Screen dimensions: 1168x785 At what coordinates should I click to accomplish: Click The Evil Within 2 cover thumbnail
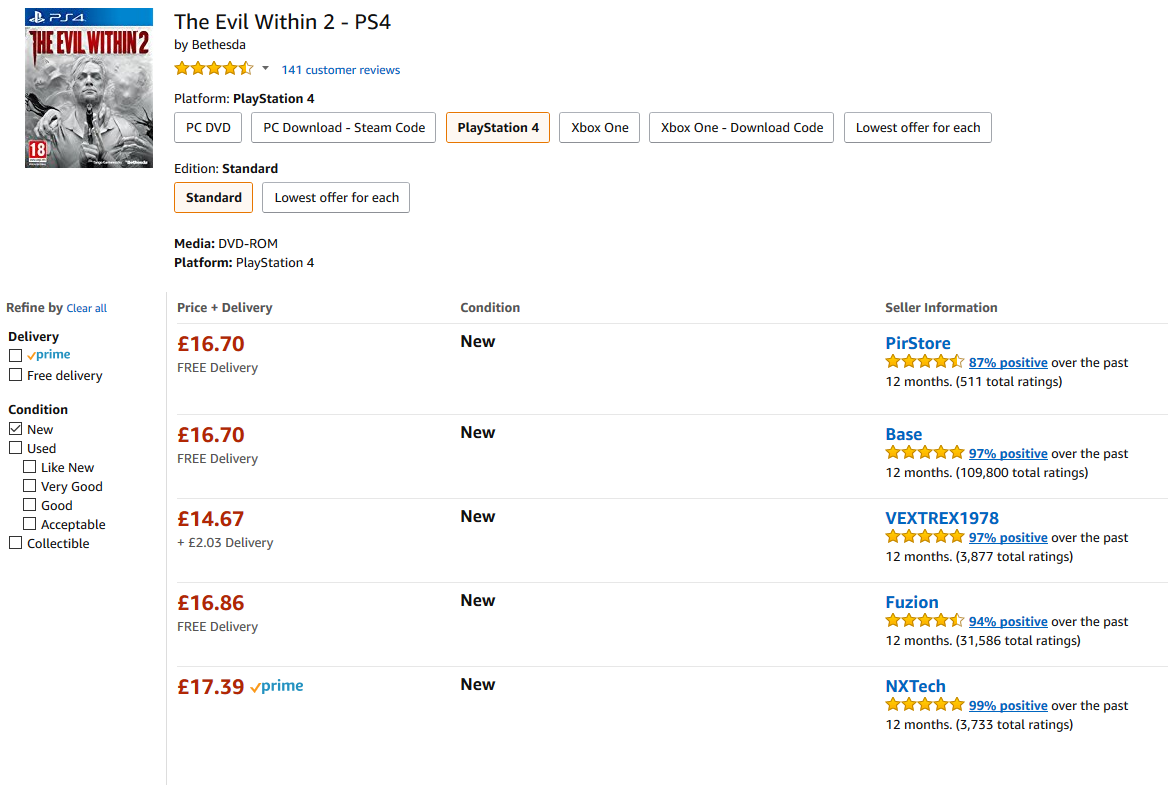pos(89,88)
